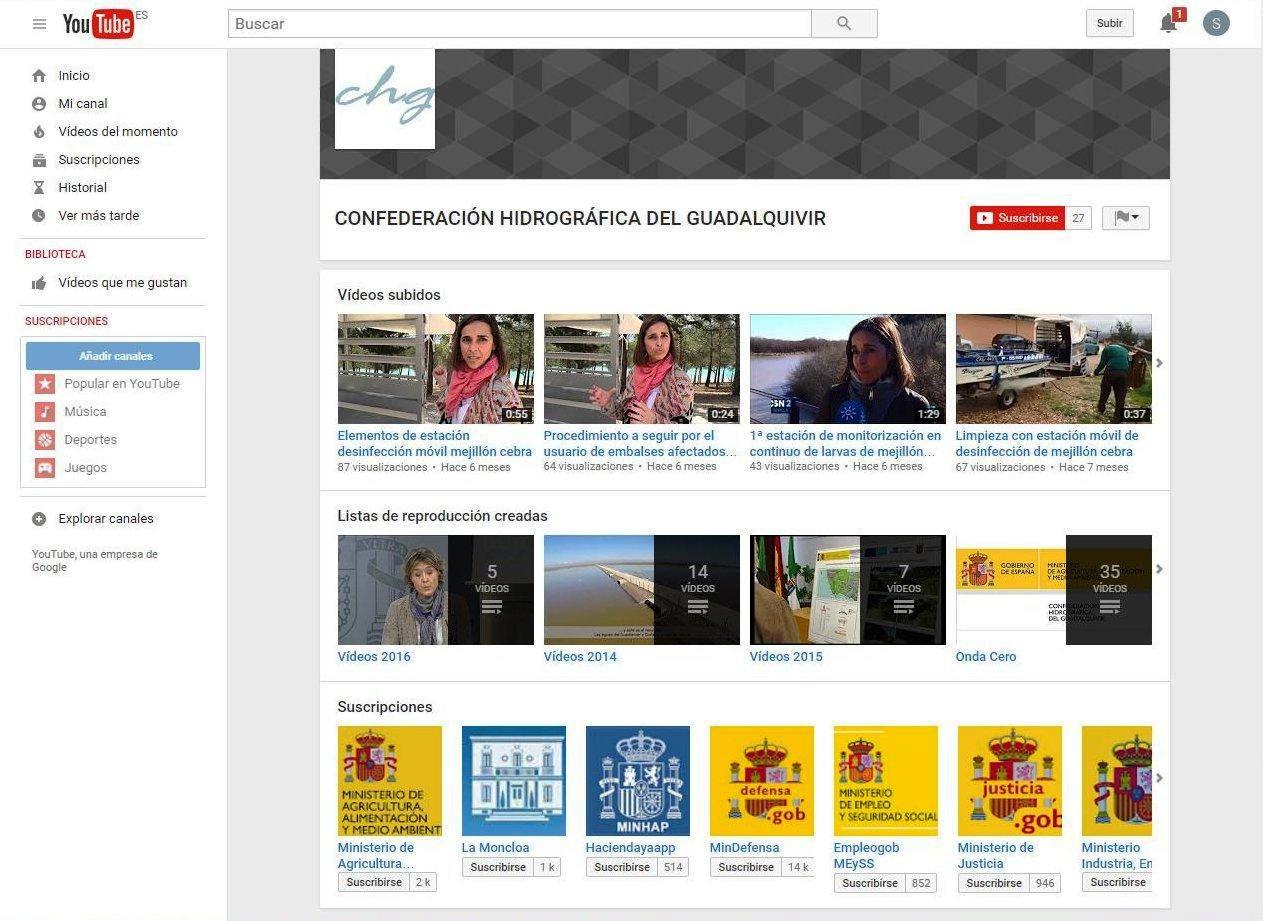Open Vídeos del momento
Screen dimensions: 1263x921
(x=118, y=132)
